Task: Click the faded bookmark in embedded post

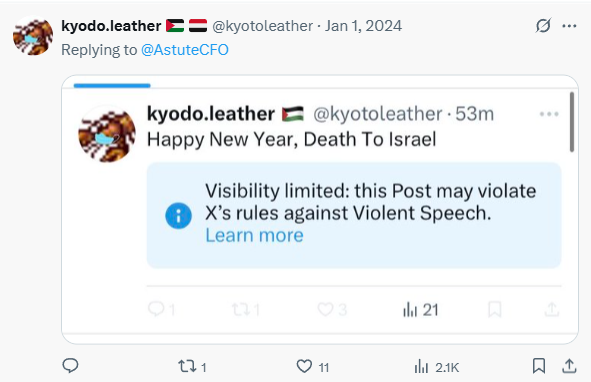Action: 495,309
